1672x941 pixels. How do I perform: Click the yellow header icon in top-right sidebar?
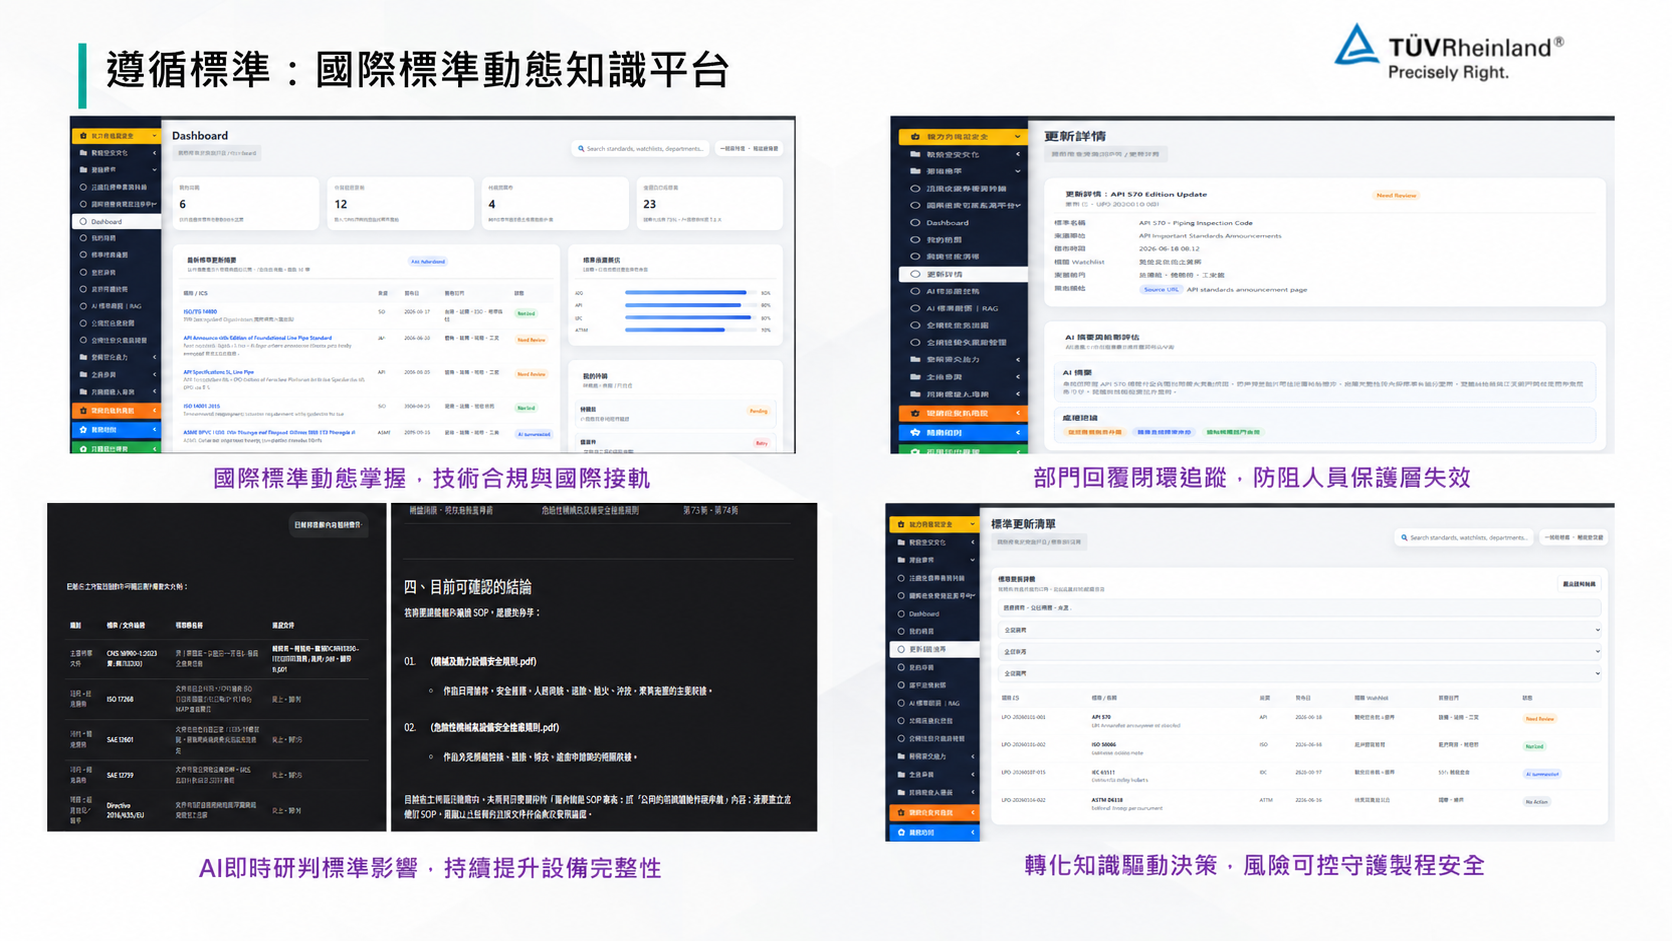pos(915,136)
